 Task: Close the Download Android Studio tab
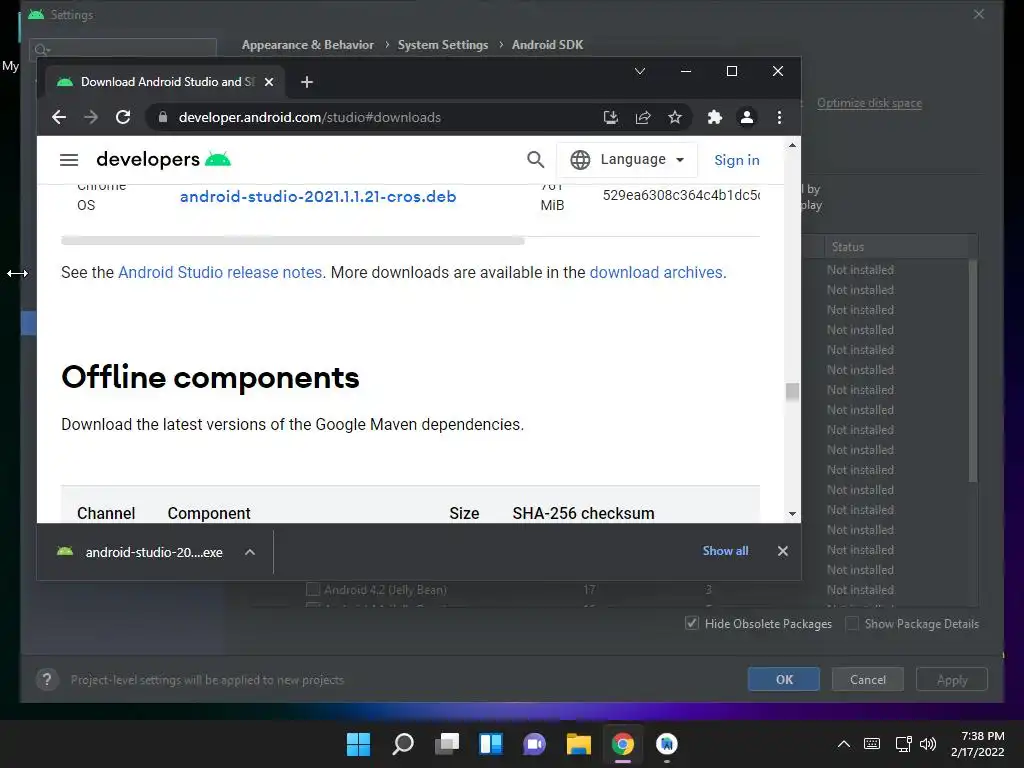(x=269, y=82)
